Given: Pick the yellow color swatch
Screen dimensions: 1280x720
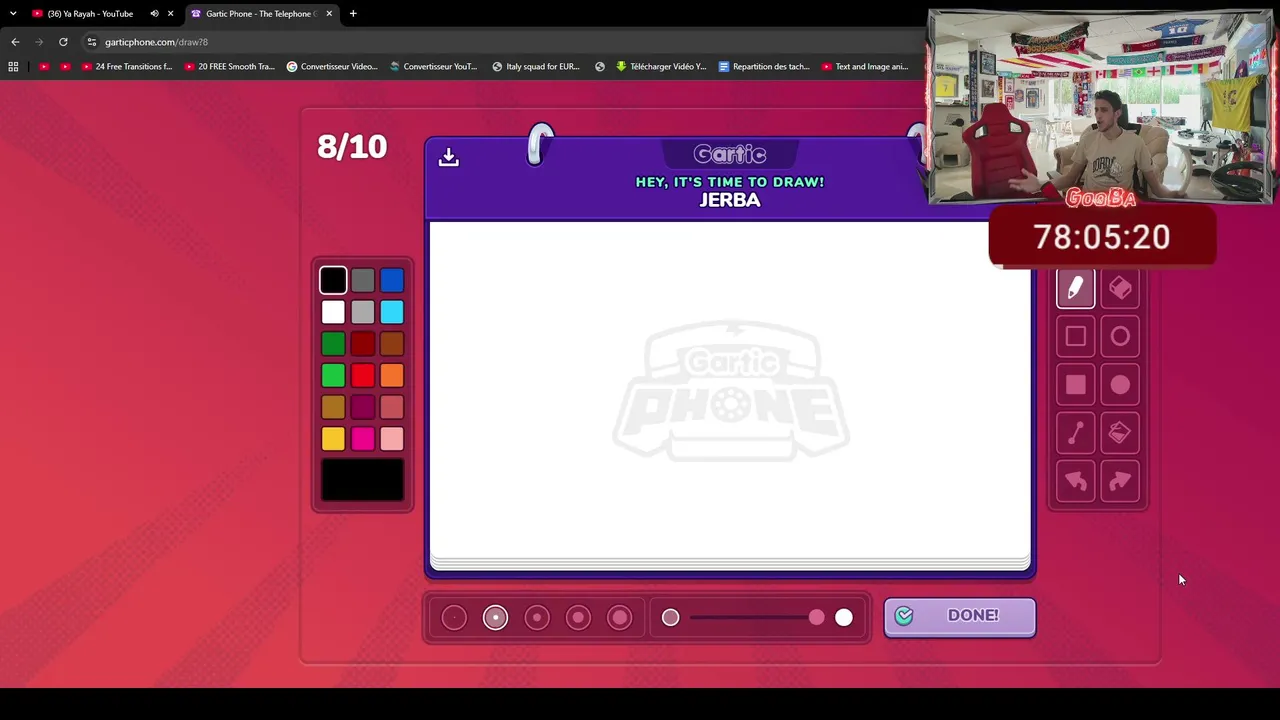Looking at the screenshot, I should (333, 439).
